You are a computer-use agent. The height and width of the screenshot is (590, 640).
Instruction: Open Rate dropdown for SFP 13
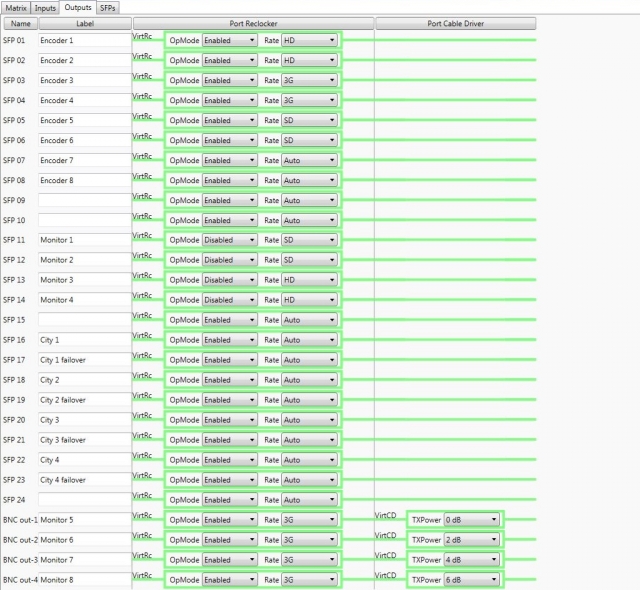[309, 281]
